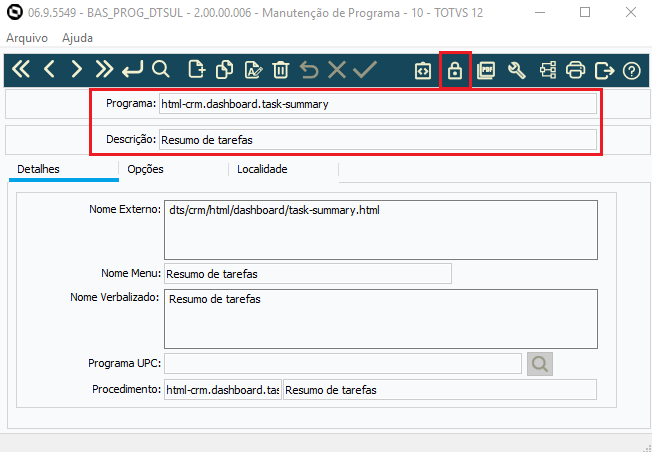Click the Programa field with html-crm.dashboard.task-summary
The width and height of the screenshot is (652, 452).
tap(378, 104)
